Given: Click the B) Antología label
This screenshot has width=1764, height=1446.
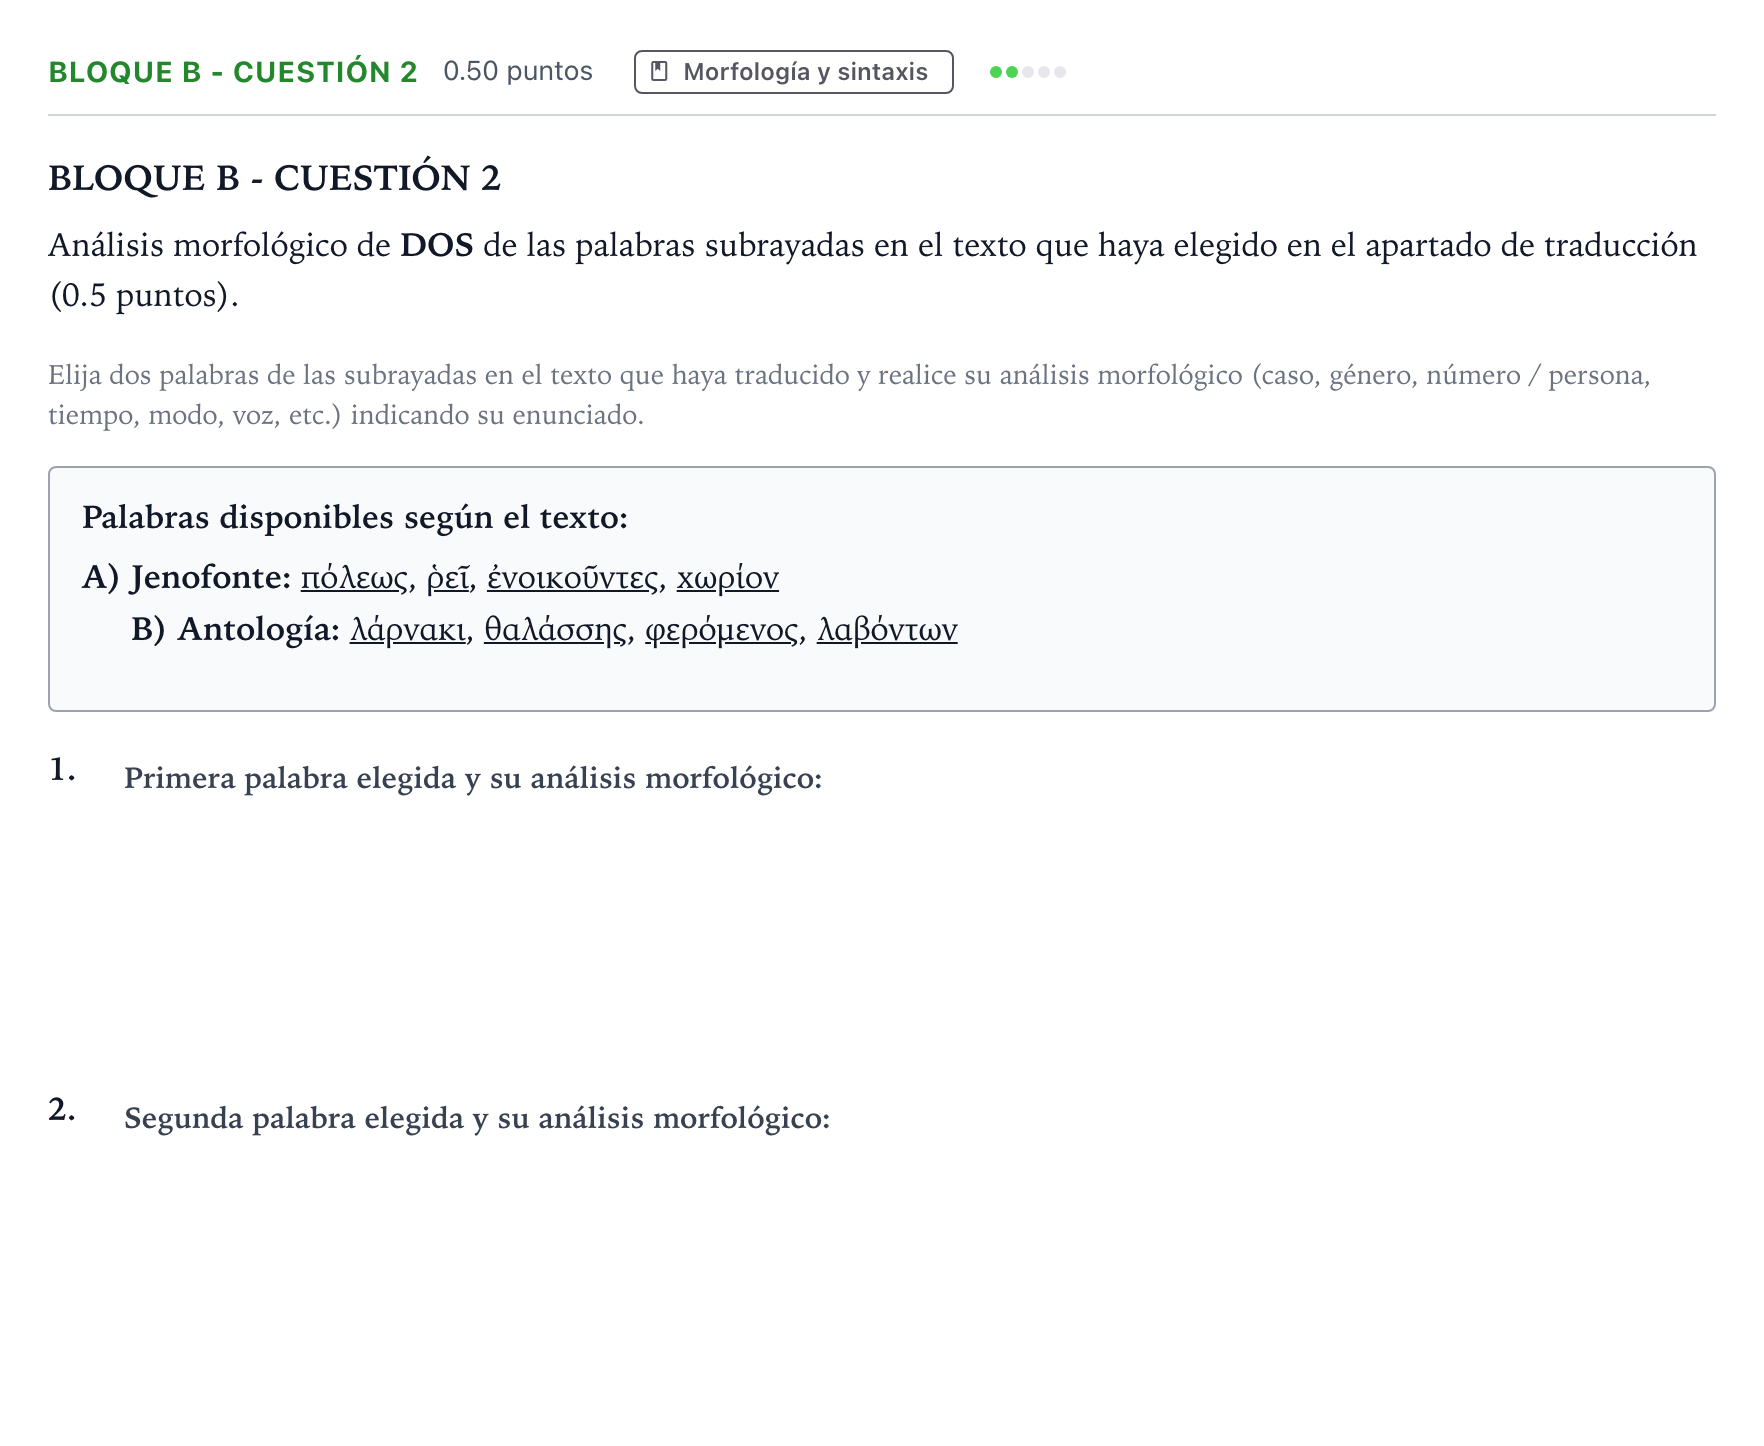Looking at the screenshot, I should tap(236, 630).
